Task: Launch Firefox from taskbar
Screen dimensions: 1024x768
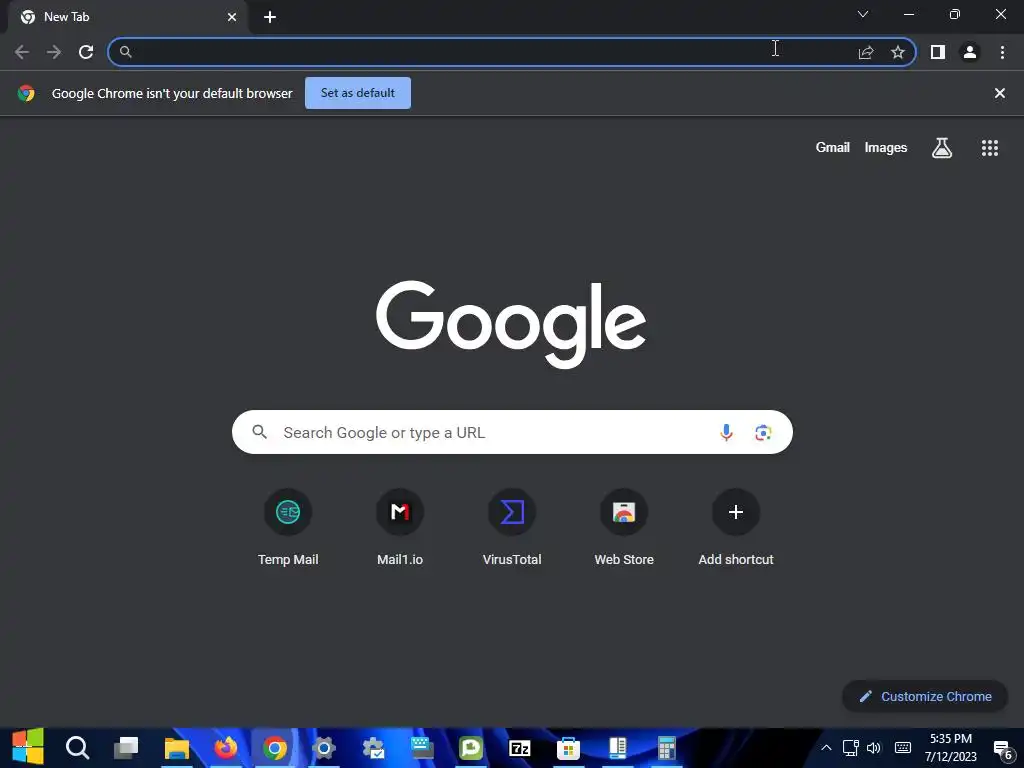Action: [x=225, y=748]
